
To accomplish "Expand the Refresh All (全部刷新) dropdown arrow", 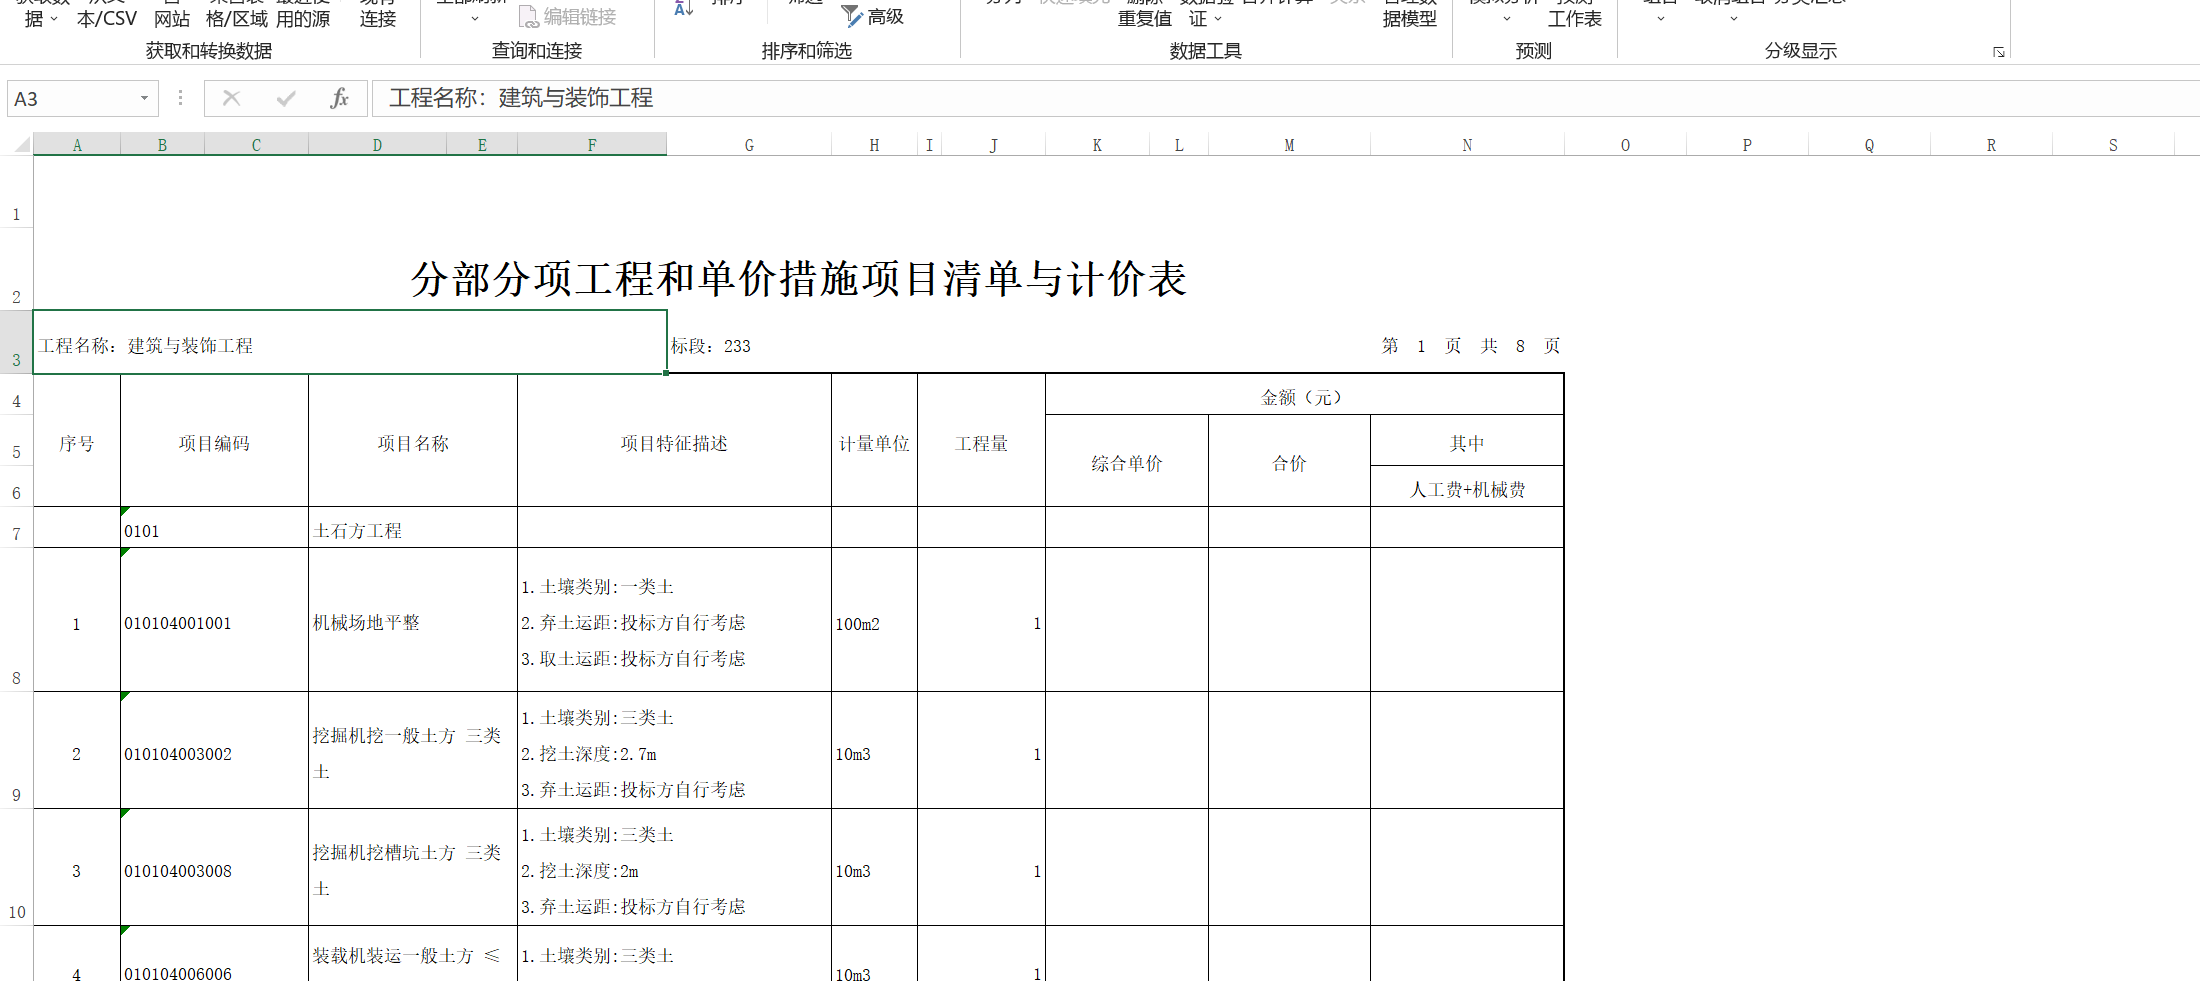I will tap(475, 19).
